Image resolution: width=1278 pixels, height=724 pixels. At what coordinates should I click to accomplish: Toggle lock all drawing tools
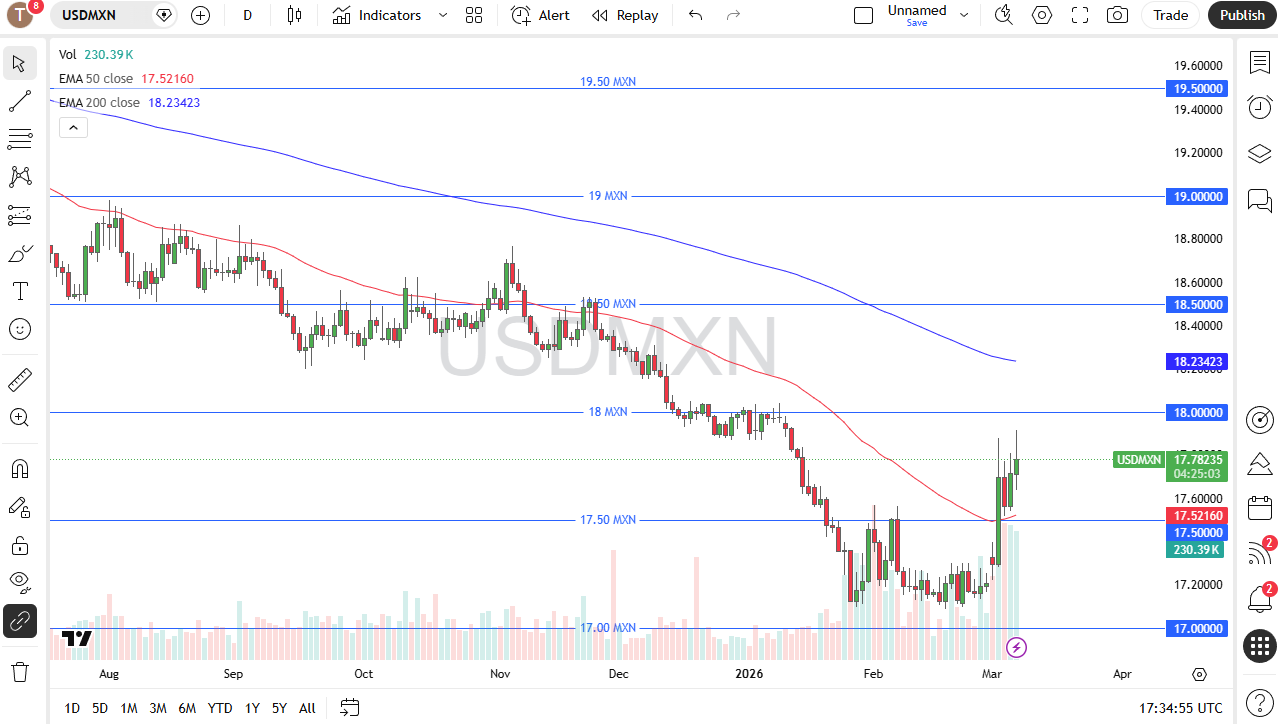pos(19,545)
